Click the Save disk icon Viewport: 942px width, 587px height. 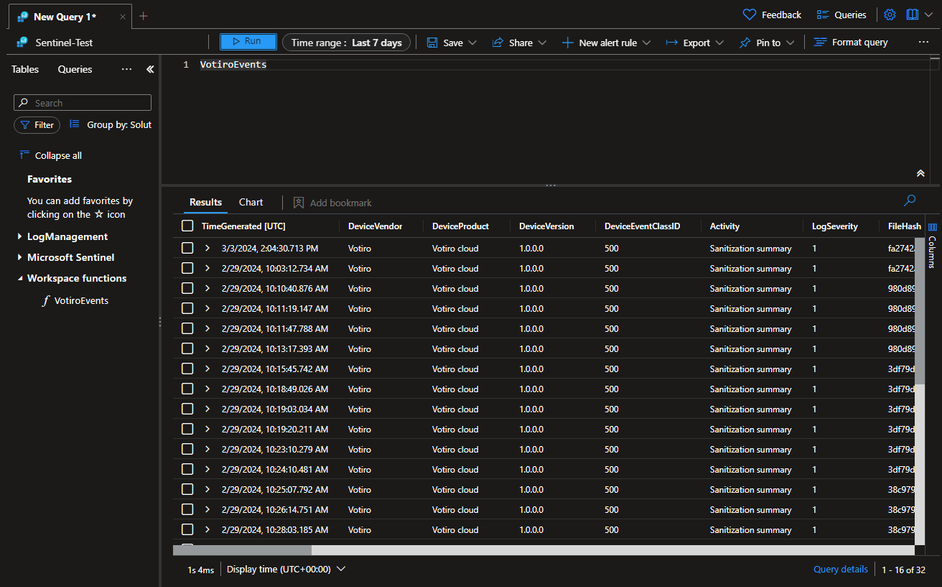432,43
